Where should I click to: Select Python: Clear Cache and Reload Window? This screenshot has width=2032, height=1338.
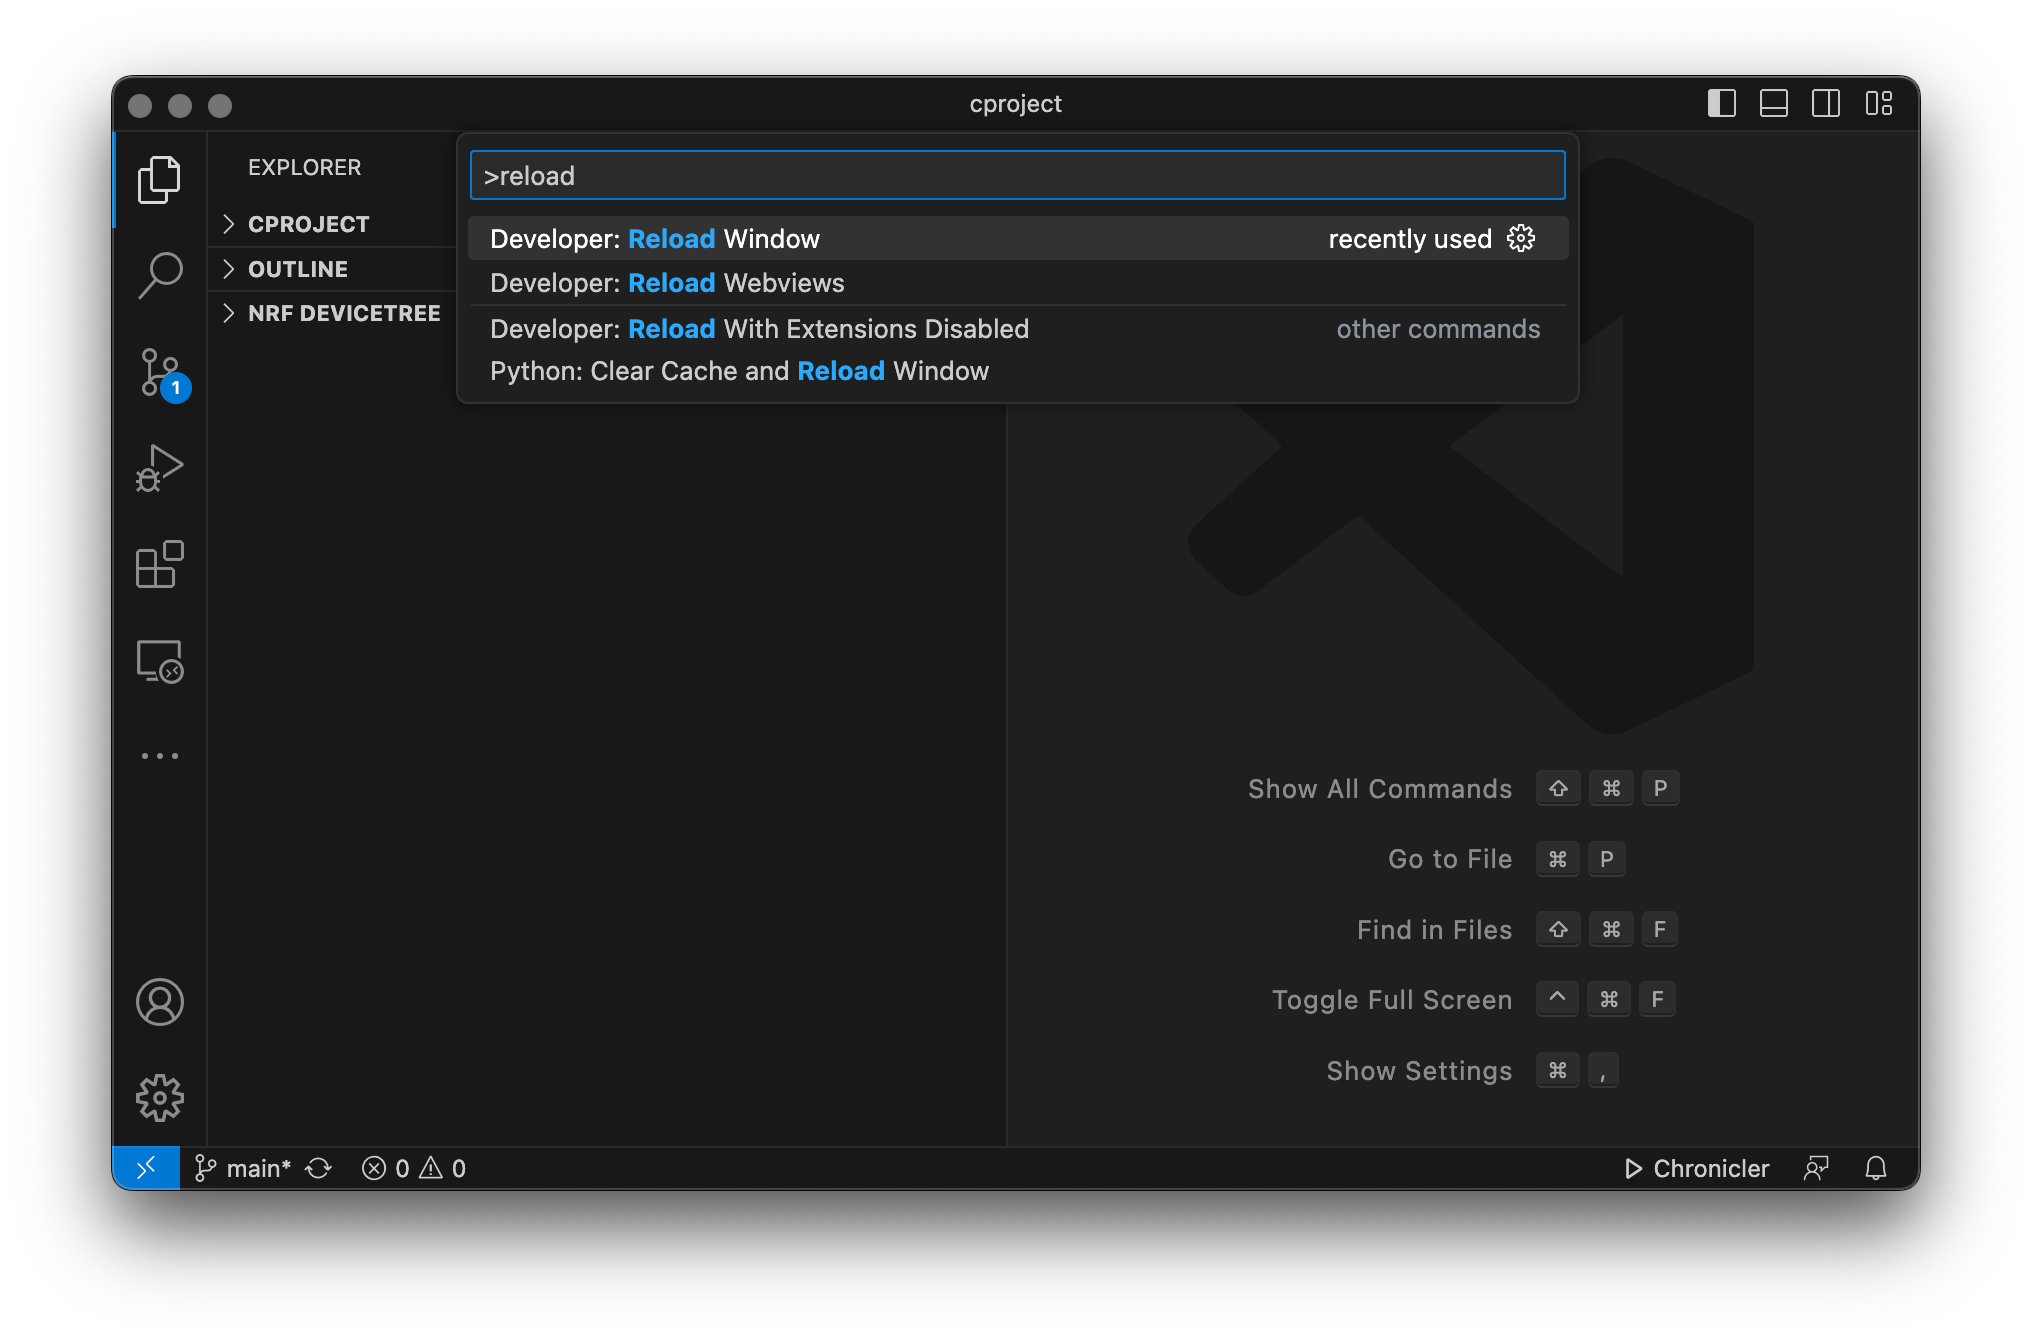click(x=739, y=371)
